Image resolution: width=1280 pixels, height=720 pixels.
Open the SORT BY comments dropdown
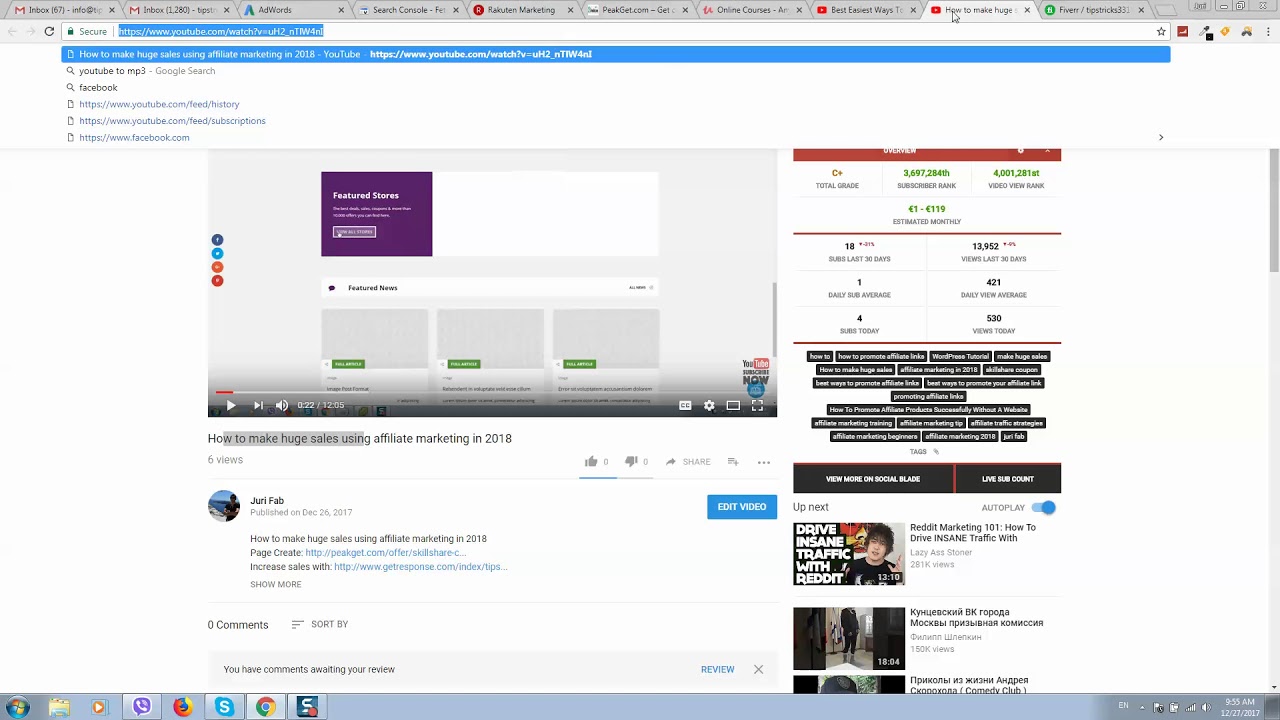point(320,624)
